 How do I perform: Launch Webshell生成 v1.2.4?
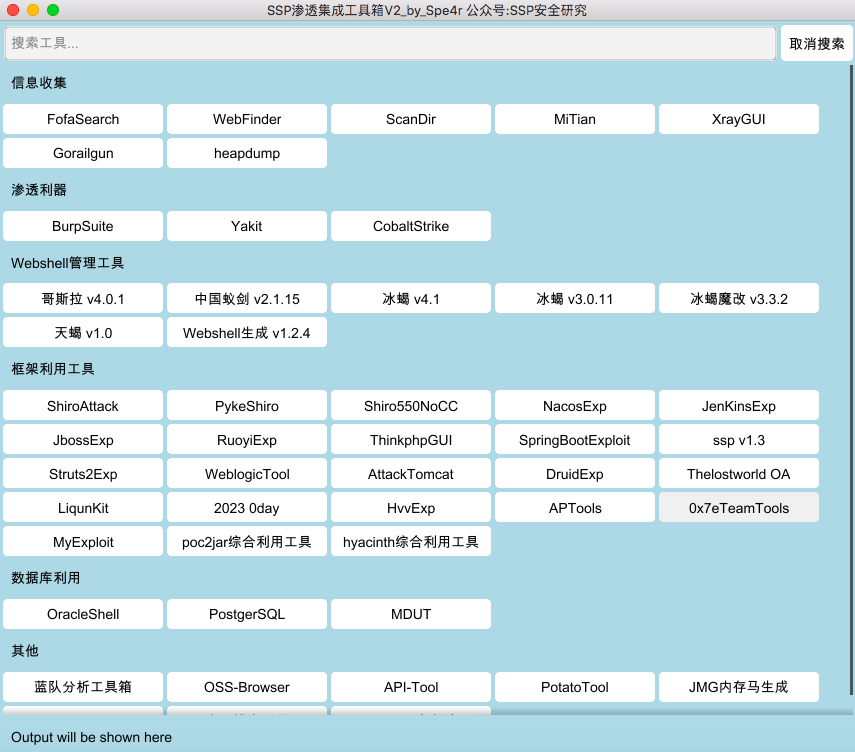pyautogui.click(x=247, y=332)
